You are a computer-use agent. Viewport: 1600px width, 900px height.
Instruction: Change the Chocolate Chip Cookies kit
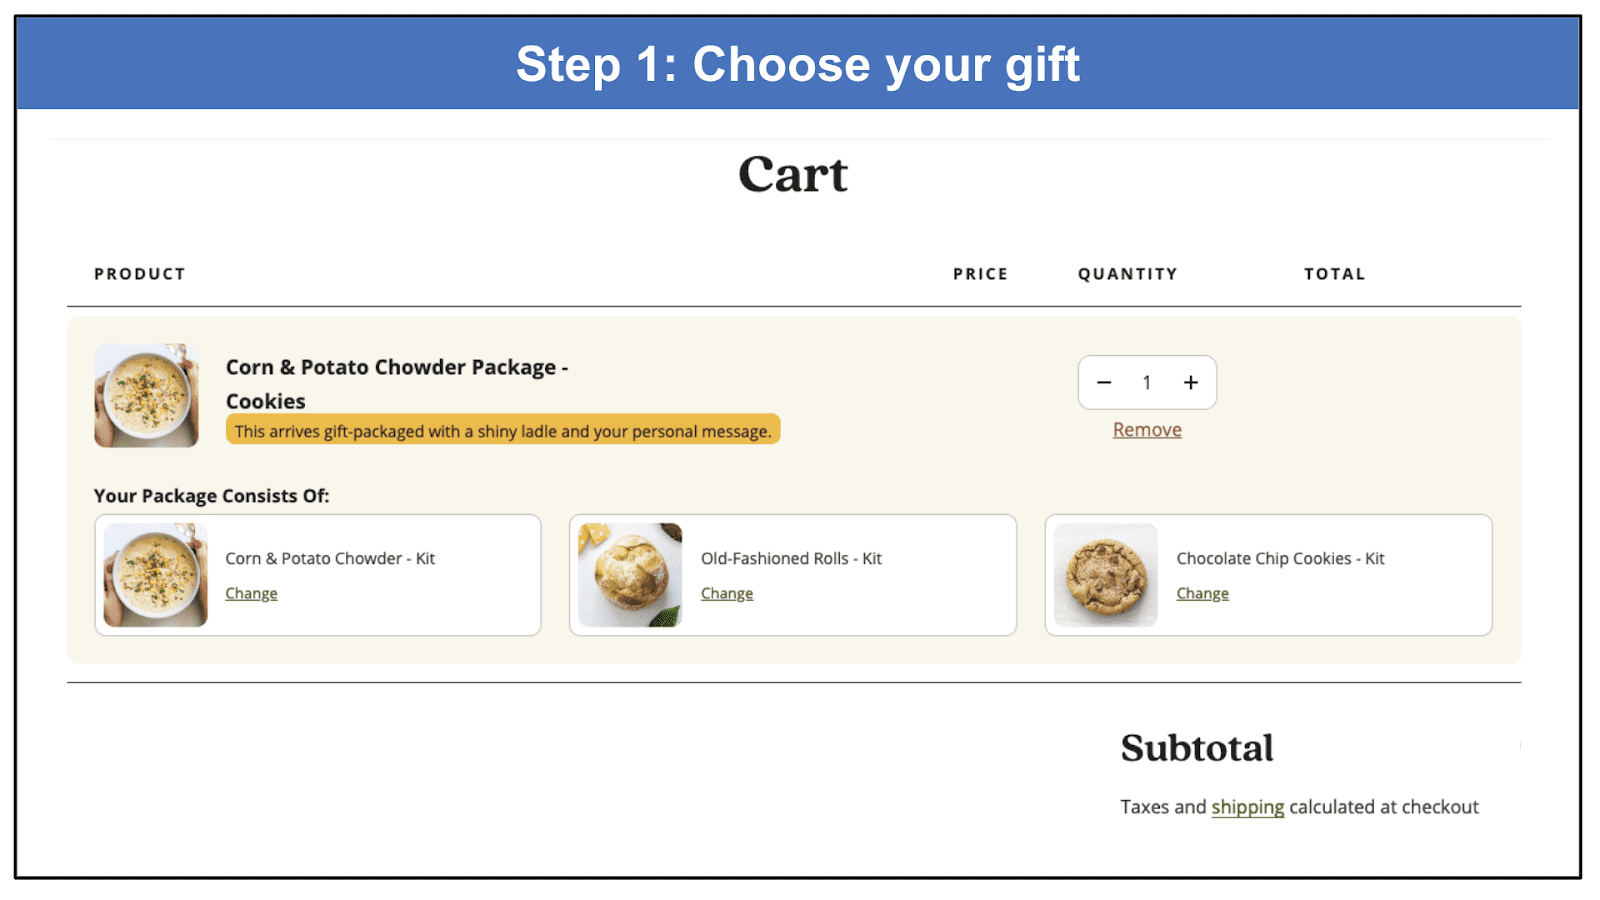click(1202, 593)
